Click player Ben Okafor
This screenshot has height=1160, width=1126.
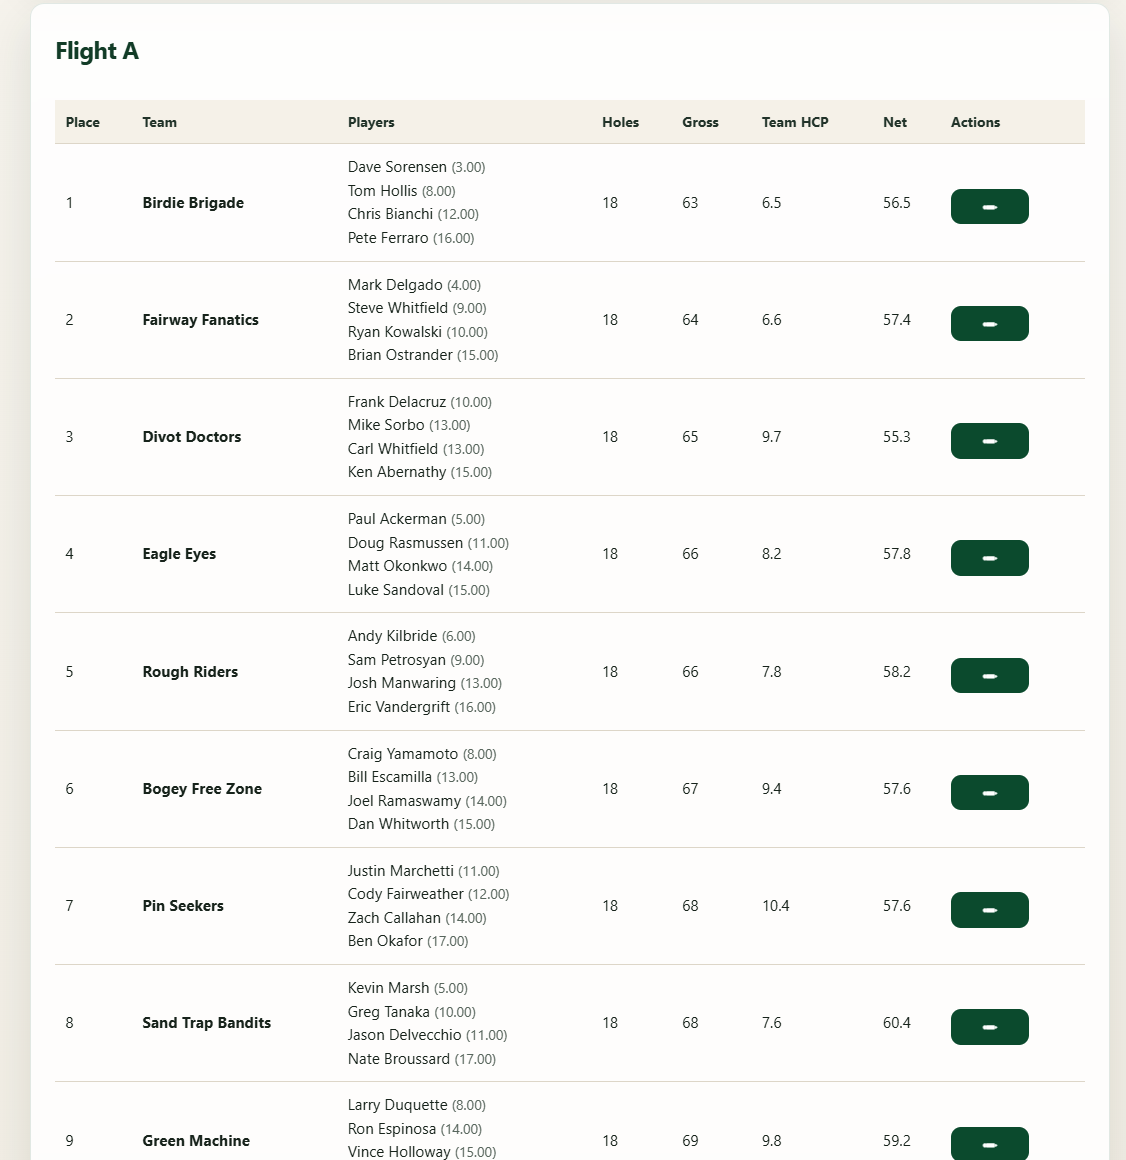[385, 941]
